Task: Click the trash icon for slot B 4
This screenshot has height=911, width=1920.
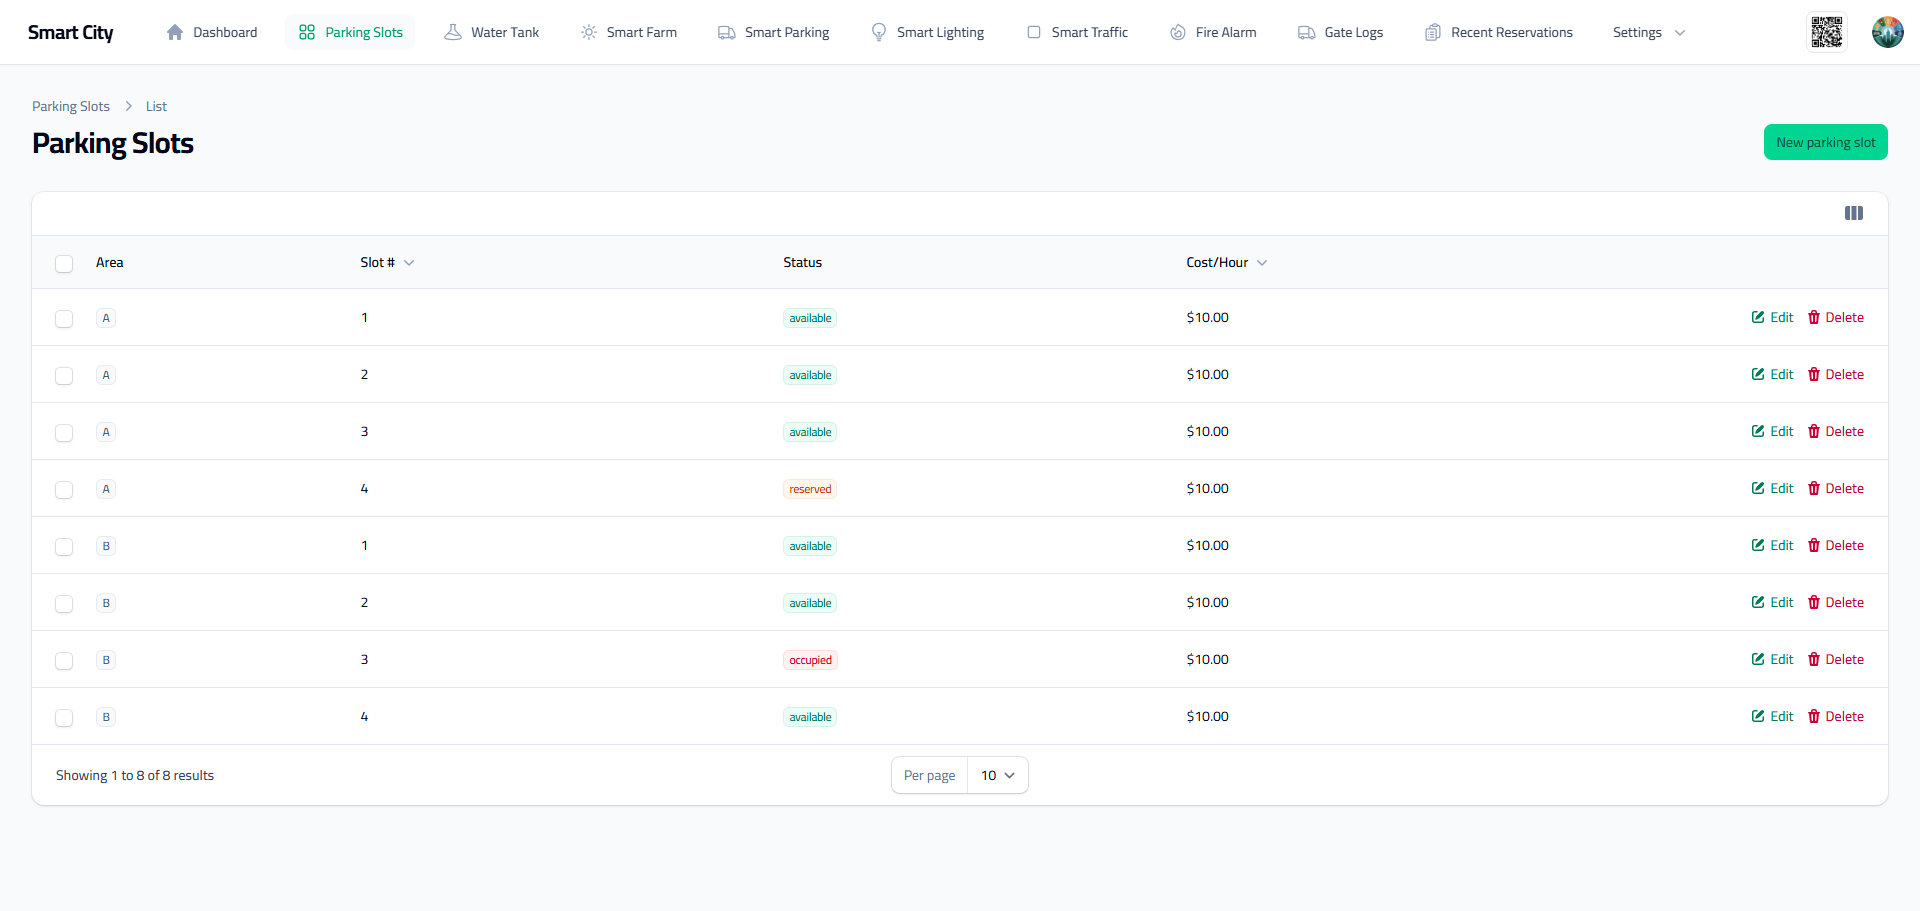Action: 1814,716
